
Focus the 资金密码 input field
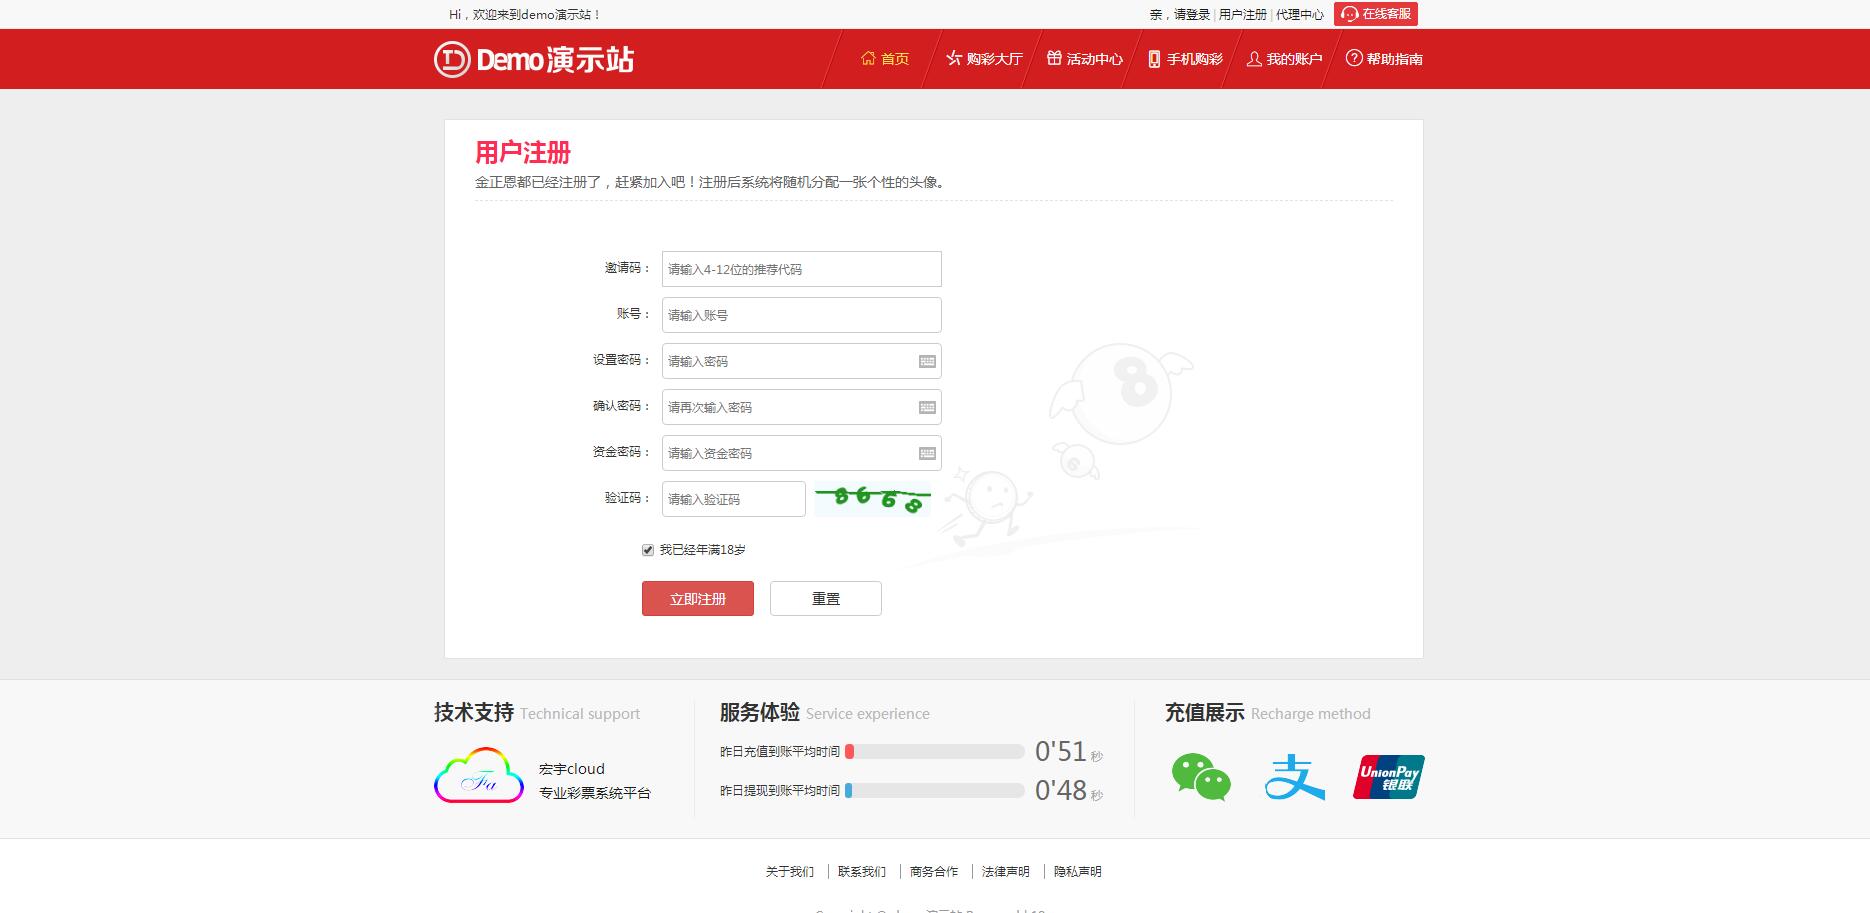tap(802, 453)
